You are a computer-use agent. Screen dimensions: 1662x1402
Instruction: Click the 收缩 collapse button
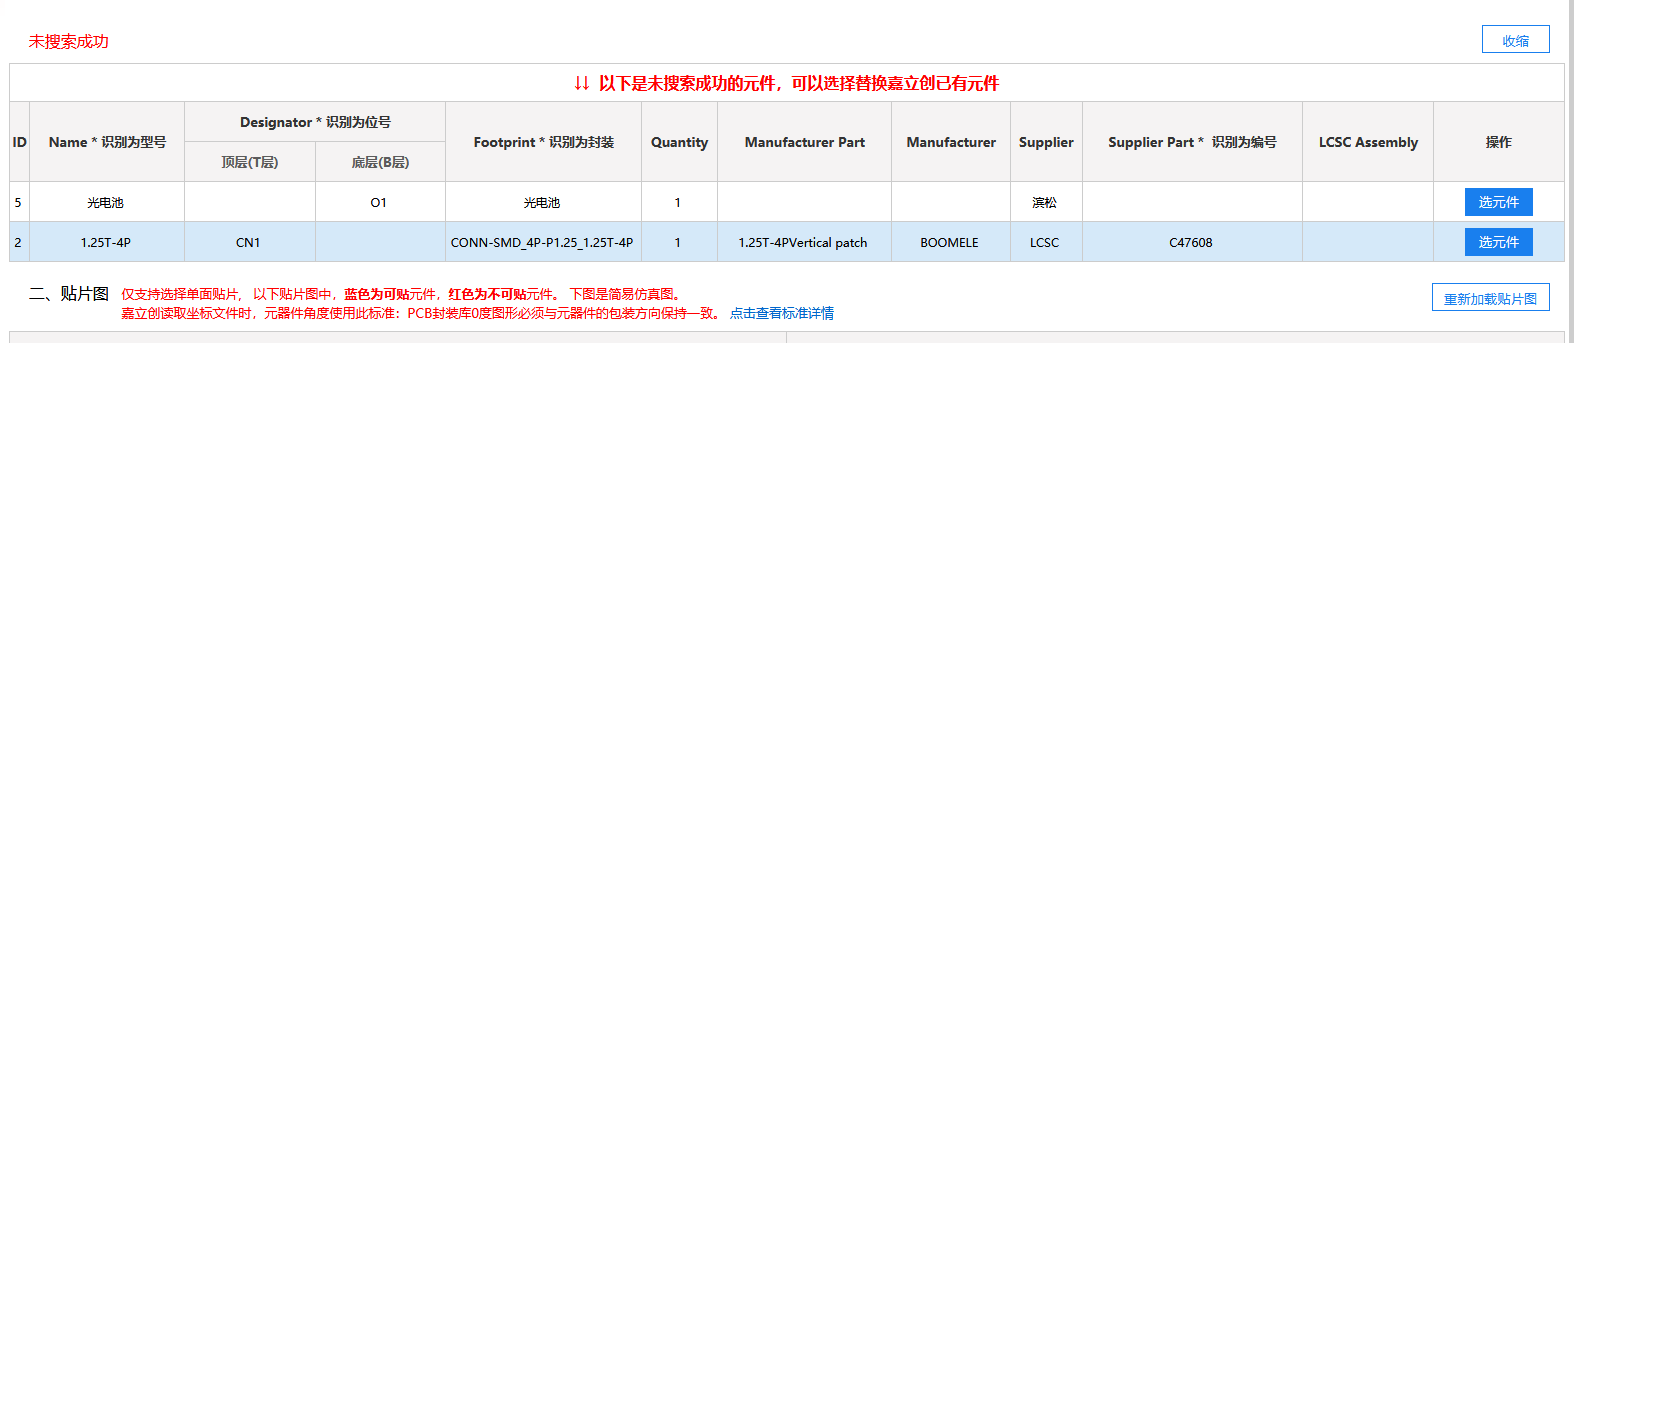pos(1514,40)
